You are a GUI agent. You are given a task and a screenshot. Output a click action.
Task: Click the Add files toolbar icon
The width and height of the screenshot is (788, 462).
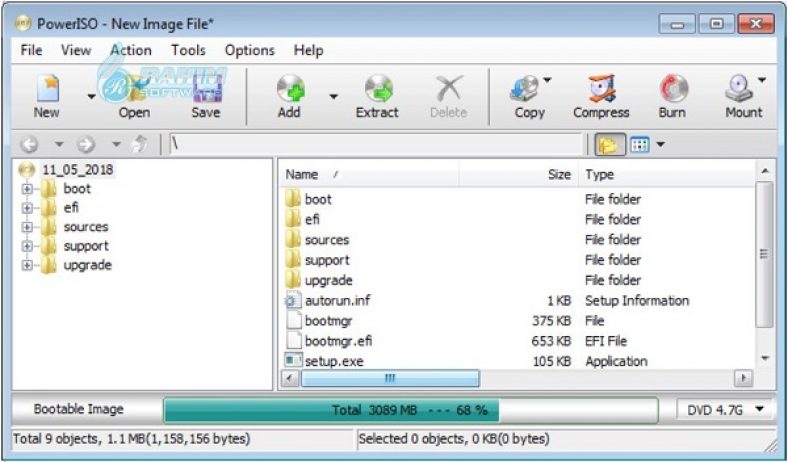coord(290,89)
